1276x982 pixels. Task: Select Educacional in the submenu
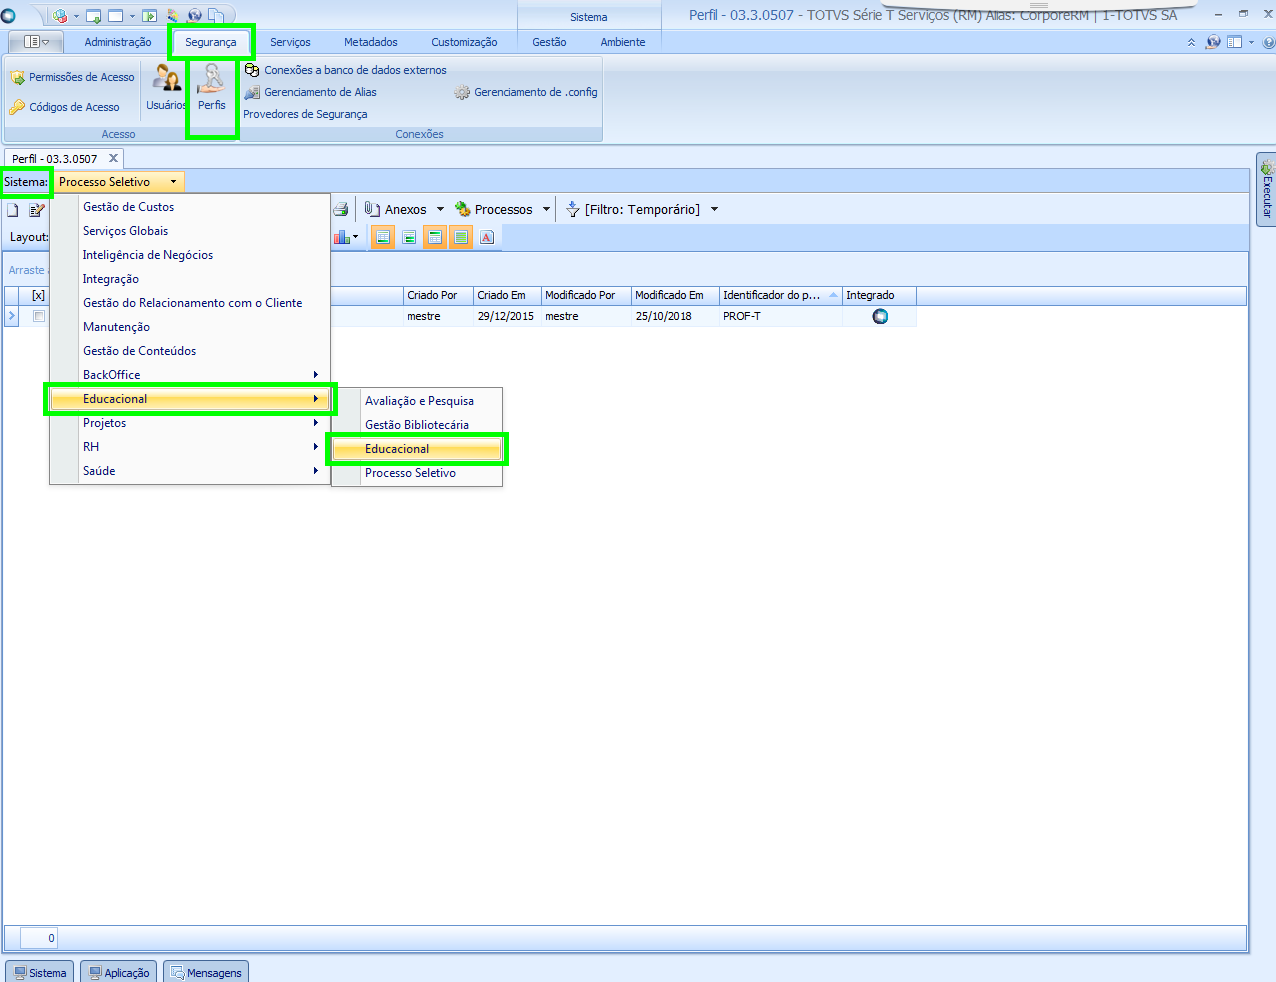pyautogui.click(x=417, y=449)
